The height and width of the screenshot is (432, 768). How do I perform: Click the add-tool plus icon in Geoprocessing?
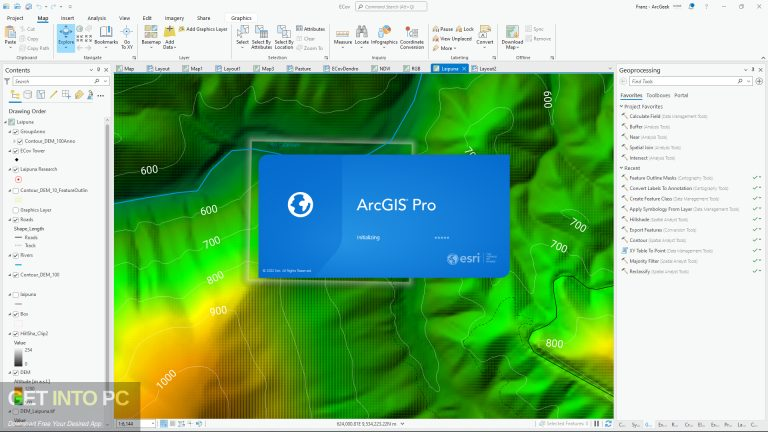tap(759, 81)
